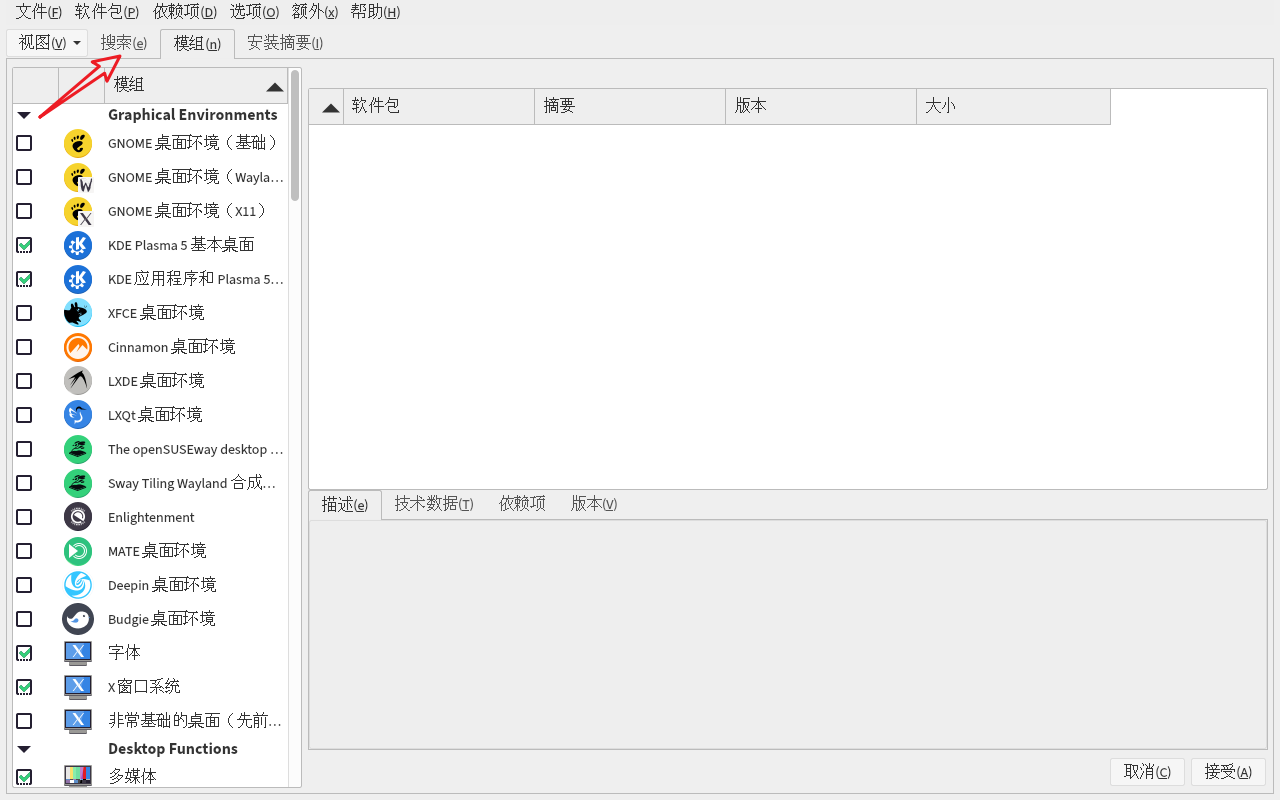Sort patterns by the 模组 column header
The image size is (1280, 800).
coord(196,86)
